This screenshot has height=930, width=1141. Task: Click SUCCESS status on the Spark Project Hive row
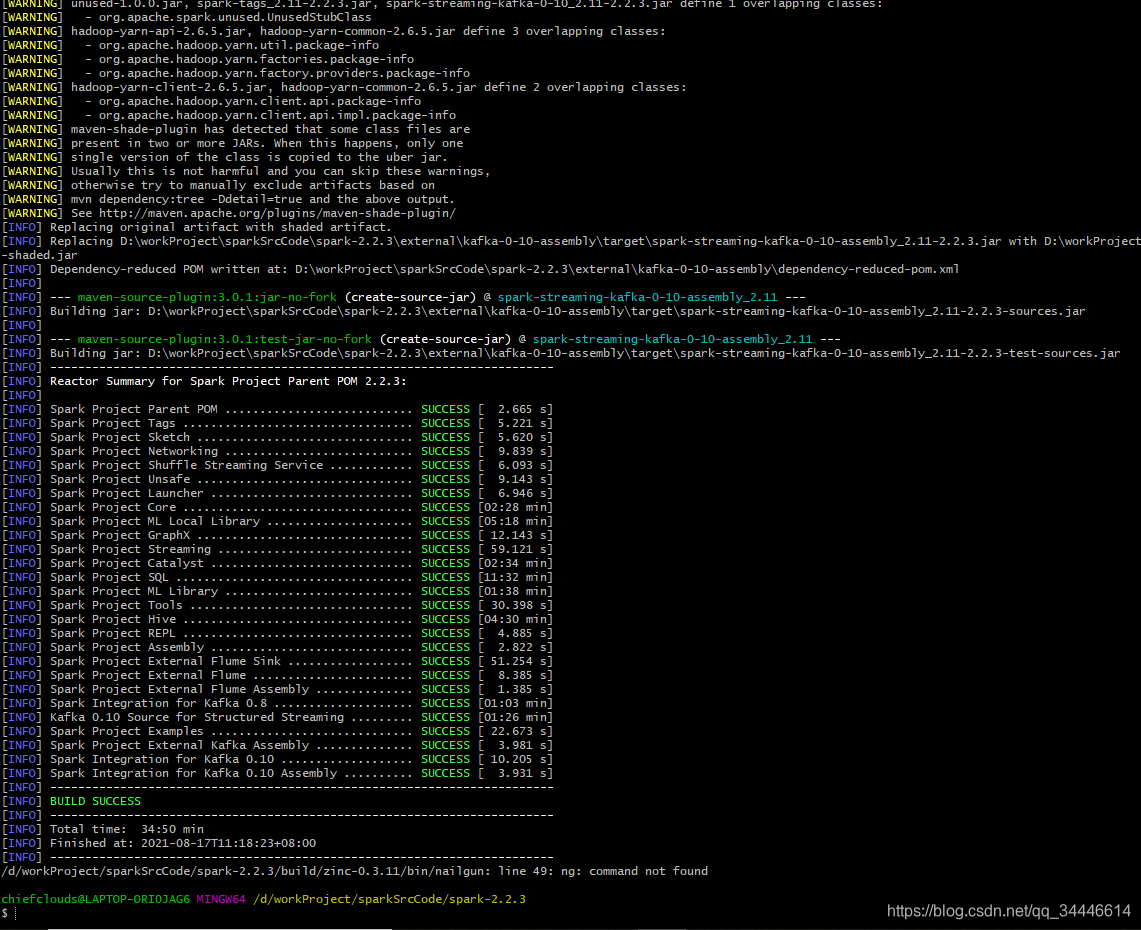(445, 619)
